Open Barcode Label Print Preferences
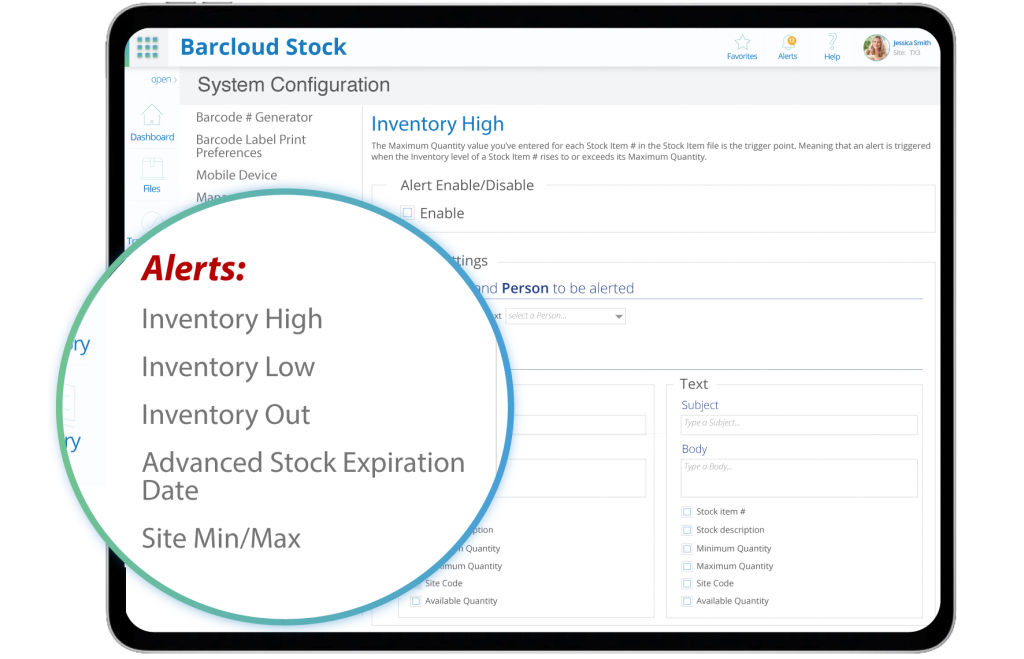Viewport: 1024px width, 659px height. pyautogui.click(x=251, y=146)
